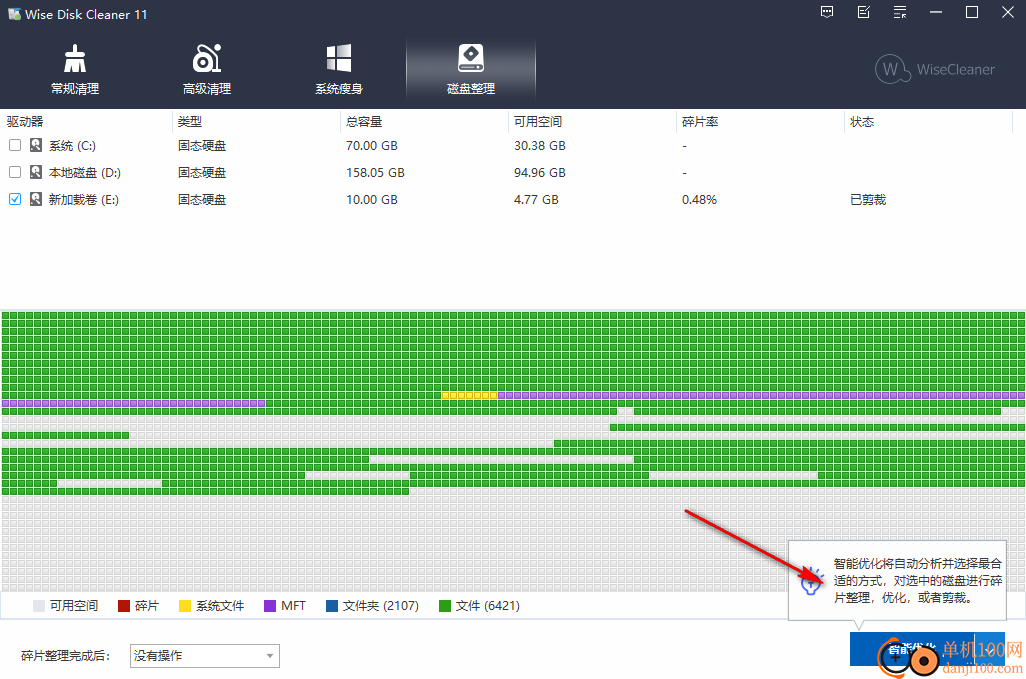Select the 新加载卷 (E:) drive name
Viewport: 1026px width, 679px height.
tap(84, 200)
